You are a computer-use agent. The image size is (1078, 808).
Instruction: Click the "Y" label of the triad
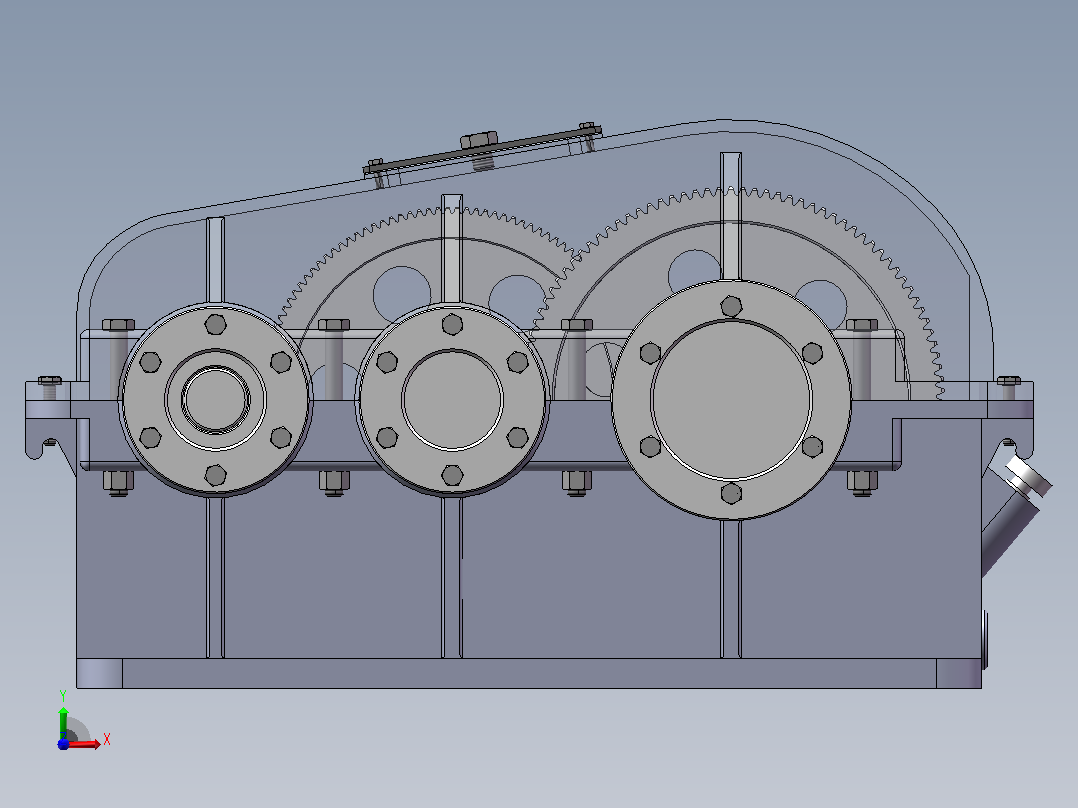(x=63, y=696)
